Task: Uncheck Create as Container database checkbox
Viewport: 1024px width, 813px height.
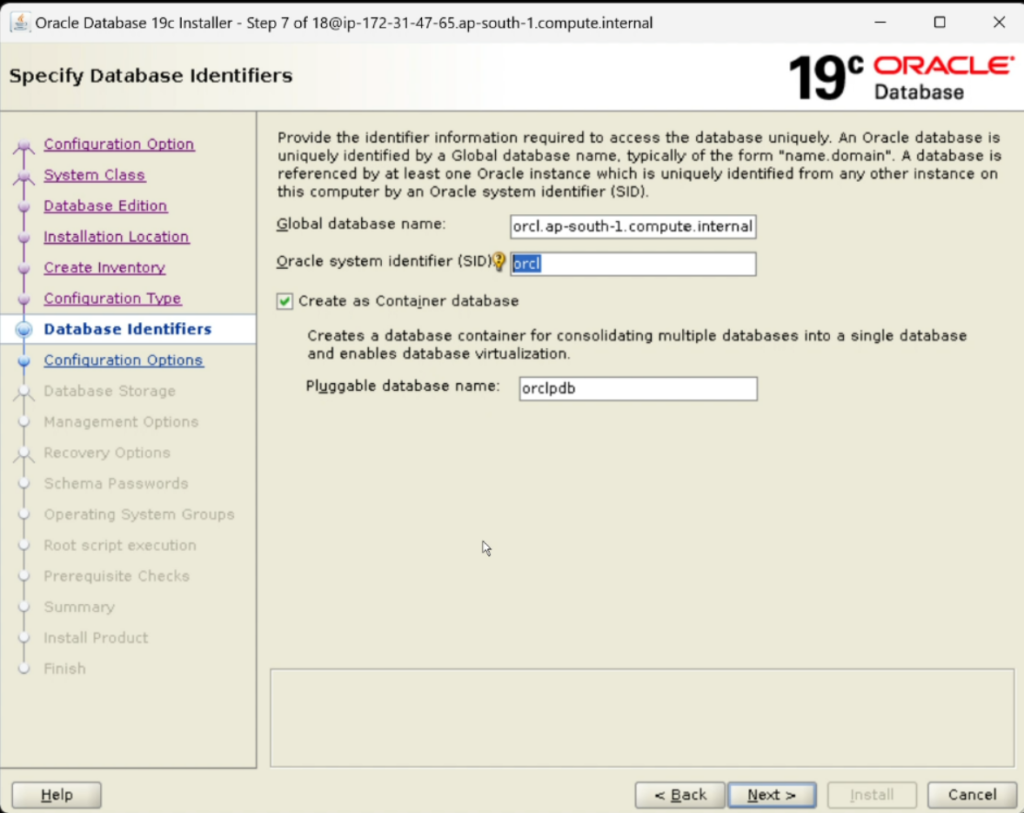Action: tap(284, 301)
